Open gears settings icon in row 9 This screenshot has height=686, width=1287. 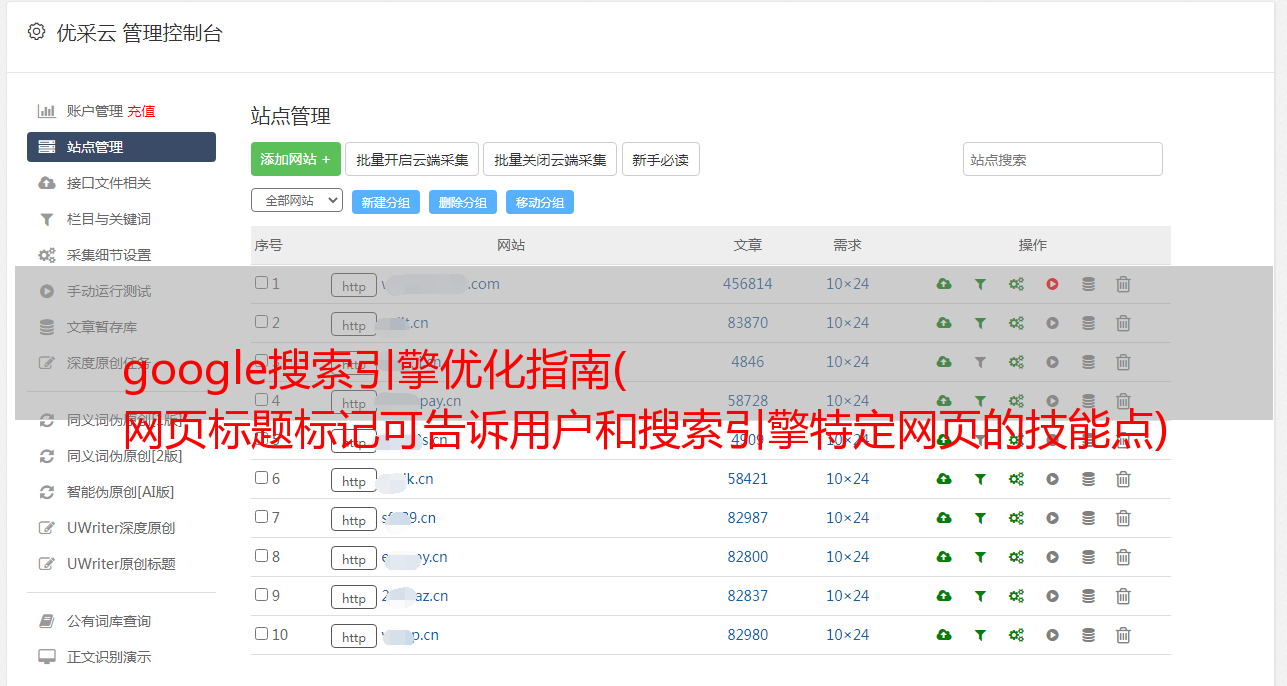pos(1016,596)
